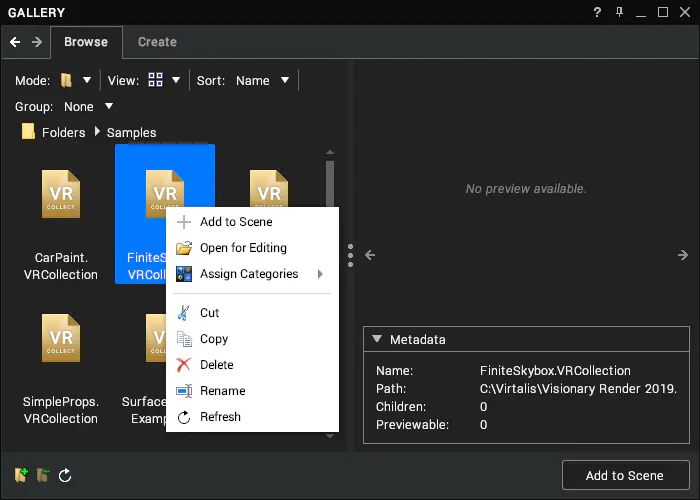
Task: Click the add folder icon at bottom left
Action: point(21,475)
